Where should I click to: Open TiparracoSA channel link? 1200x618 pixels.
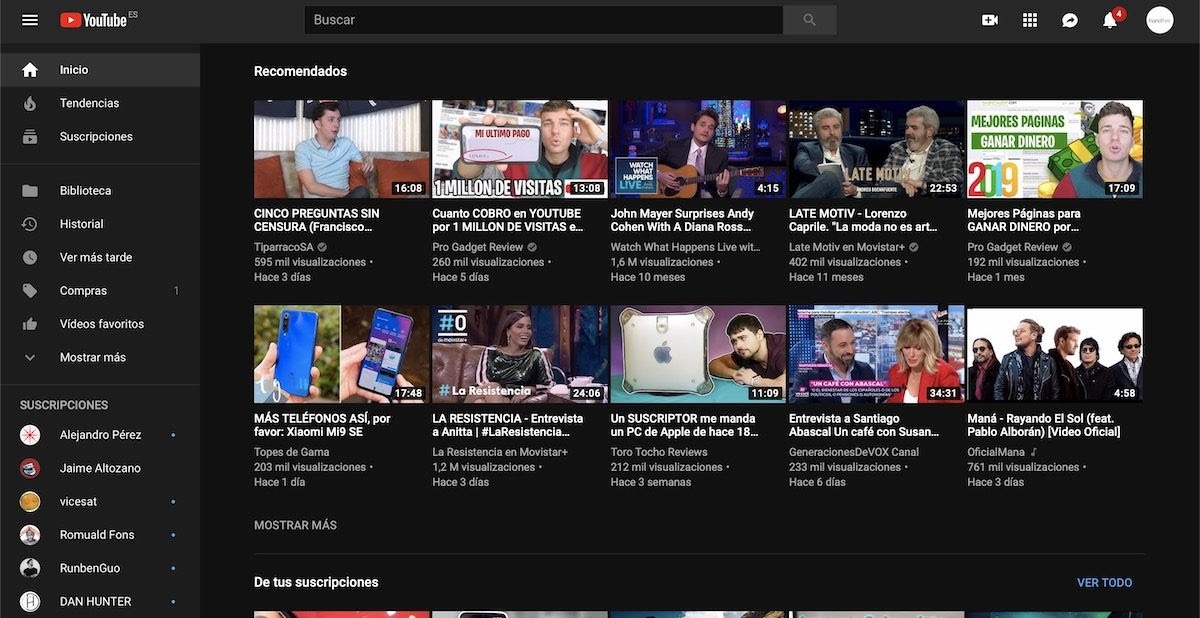(x=284, y=247)
